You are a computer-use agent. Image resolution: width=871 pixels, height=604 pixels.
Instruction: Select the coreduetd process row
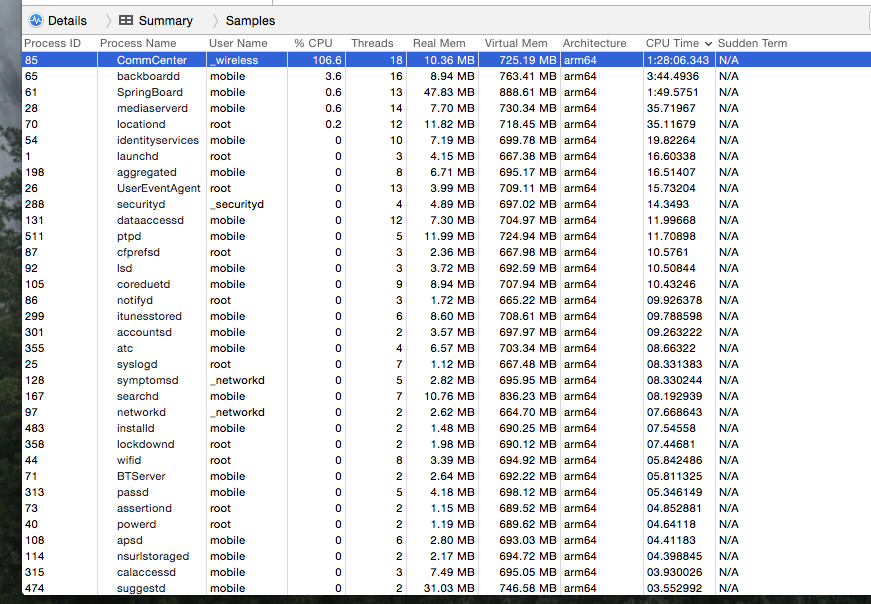tap(446, 284)
